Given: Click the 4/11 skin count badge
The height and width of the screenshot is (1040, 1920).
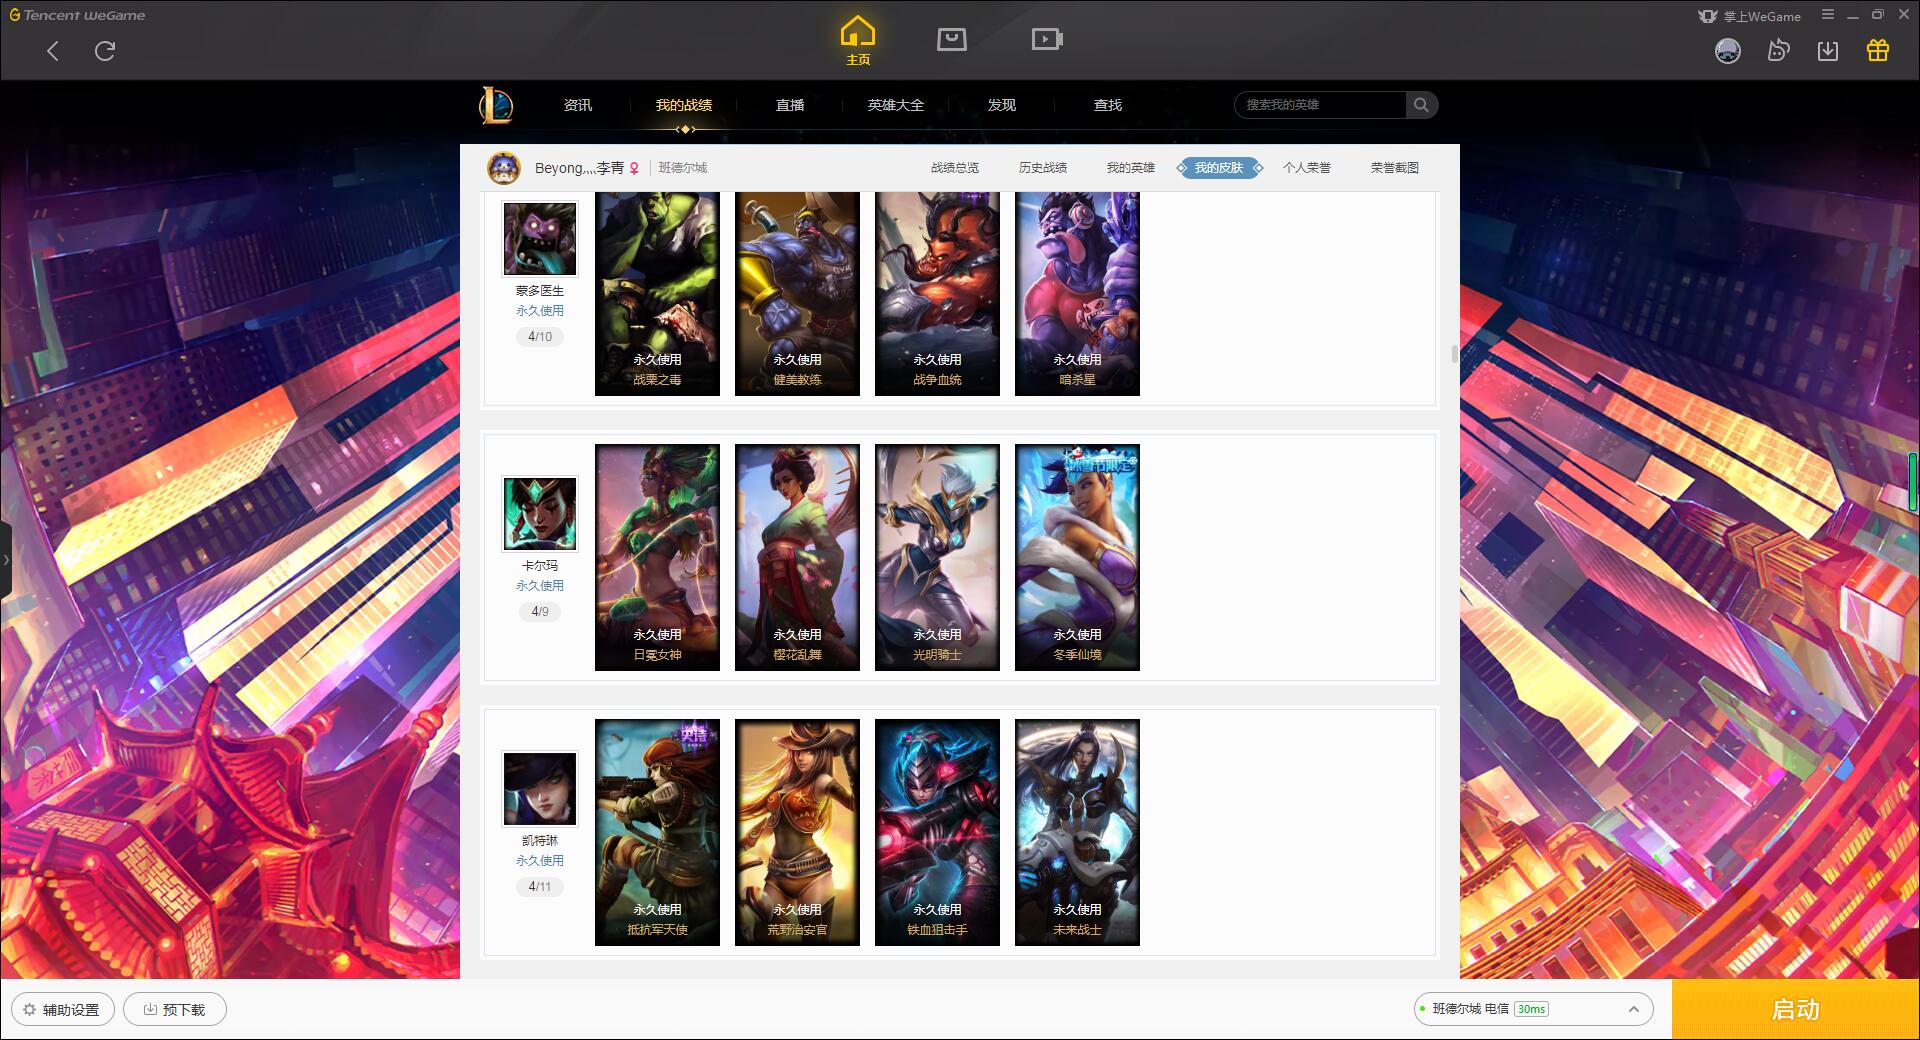Looking at the screenshot, I should (540, 887).
